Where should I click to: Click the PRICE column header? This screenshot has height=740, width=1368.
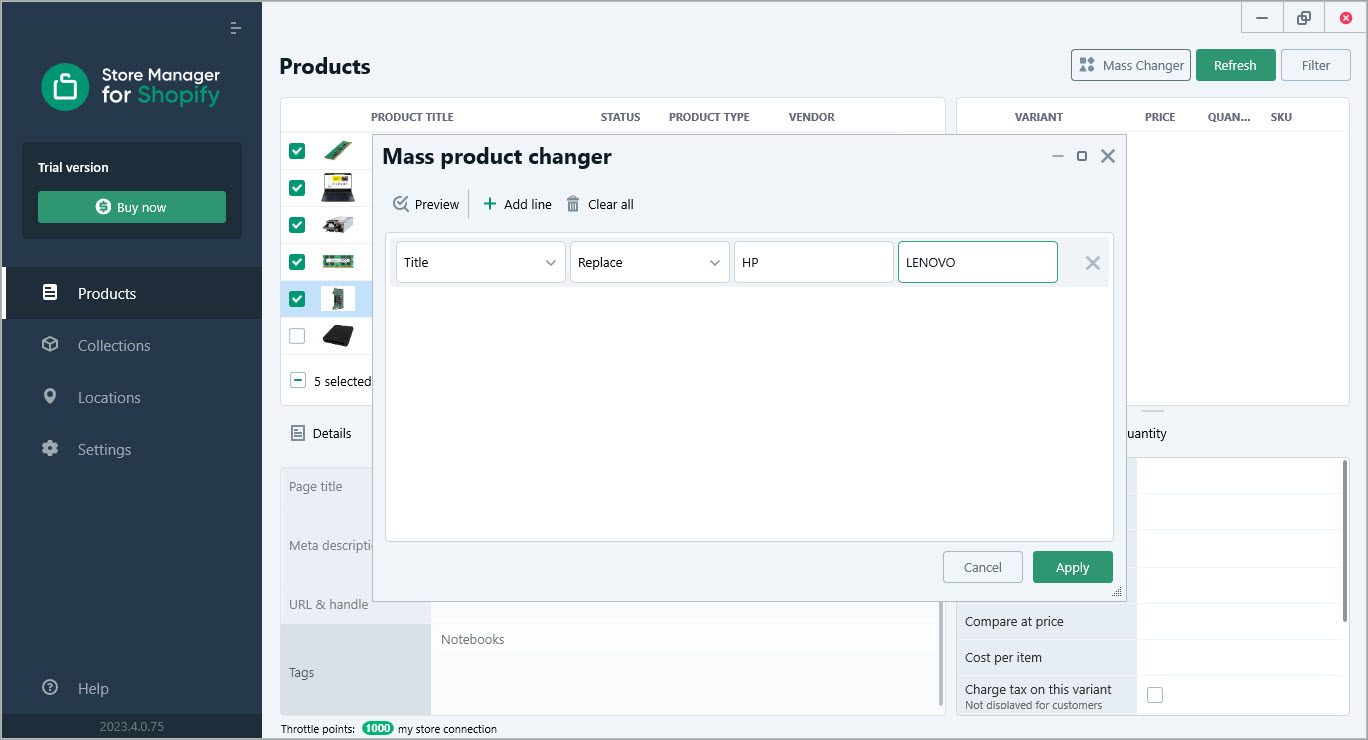1160,117
